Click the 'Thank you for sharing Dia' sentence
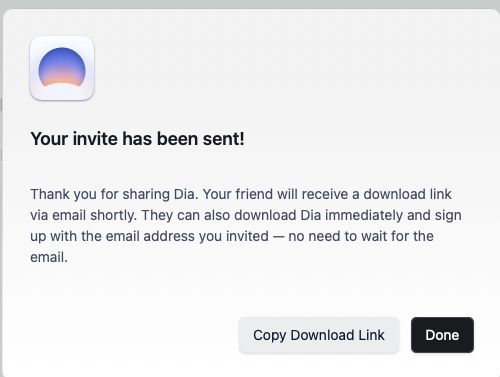Image resolution: width=500 pixels, height=377 pixels. [114, 194]
